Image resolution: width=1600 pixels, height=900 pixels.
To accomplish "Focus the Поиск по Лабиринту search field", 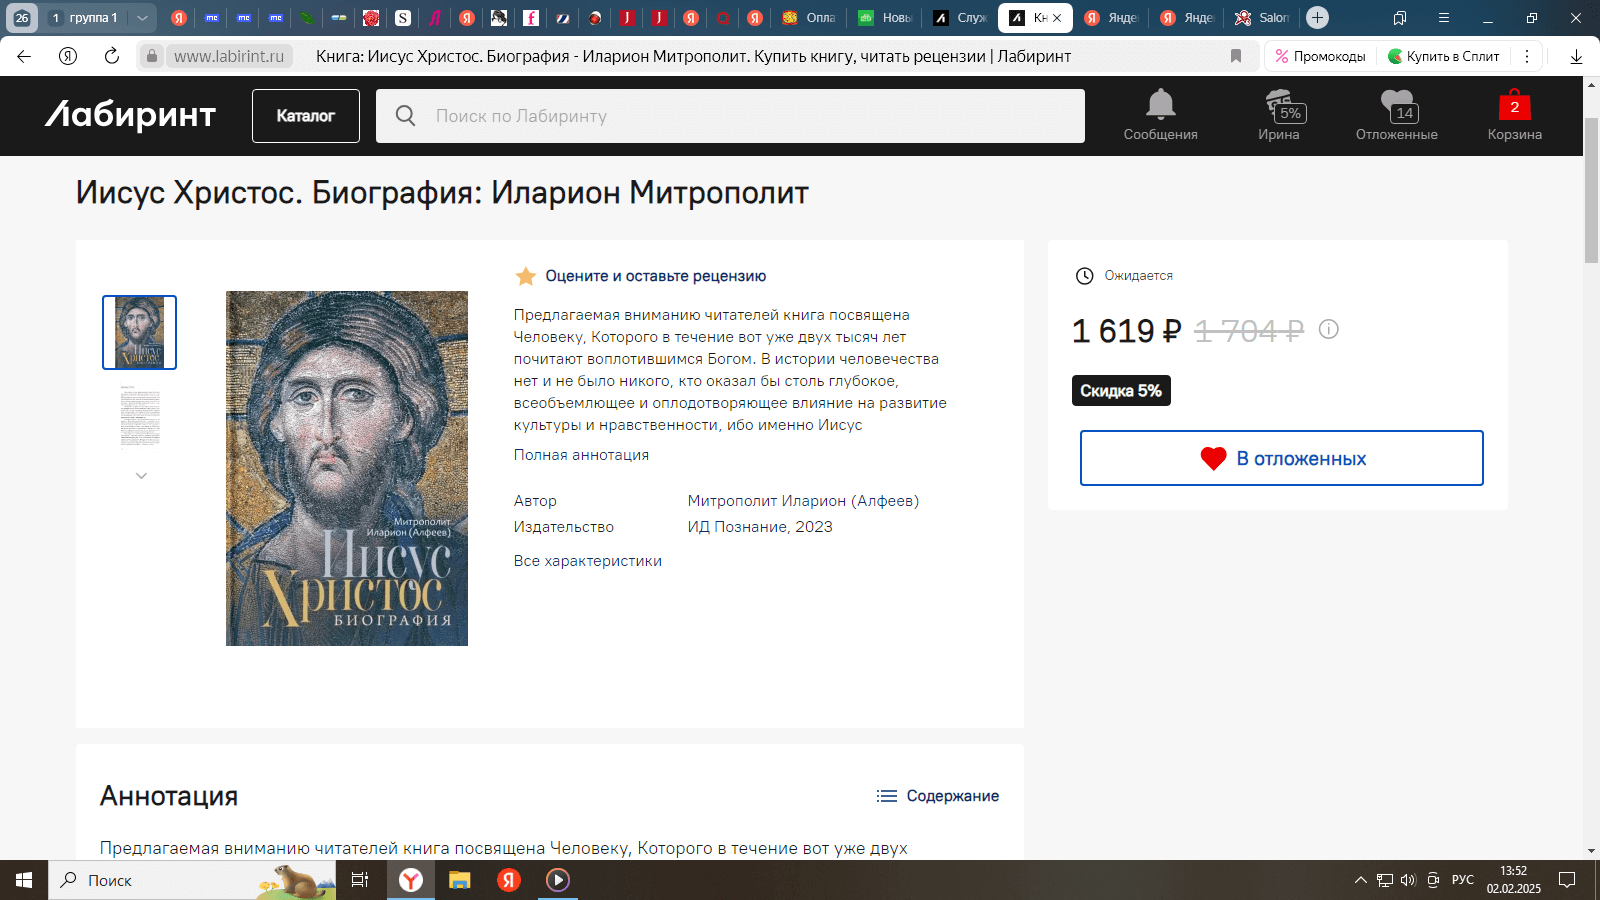I will click(730, 116).
